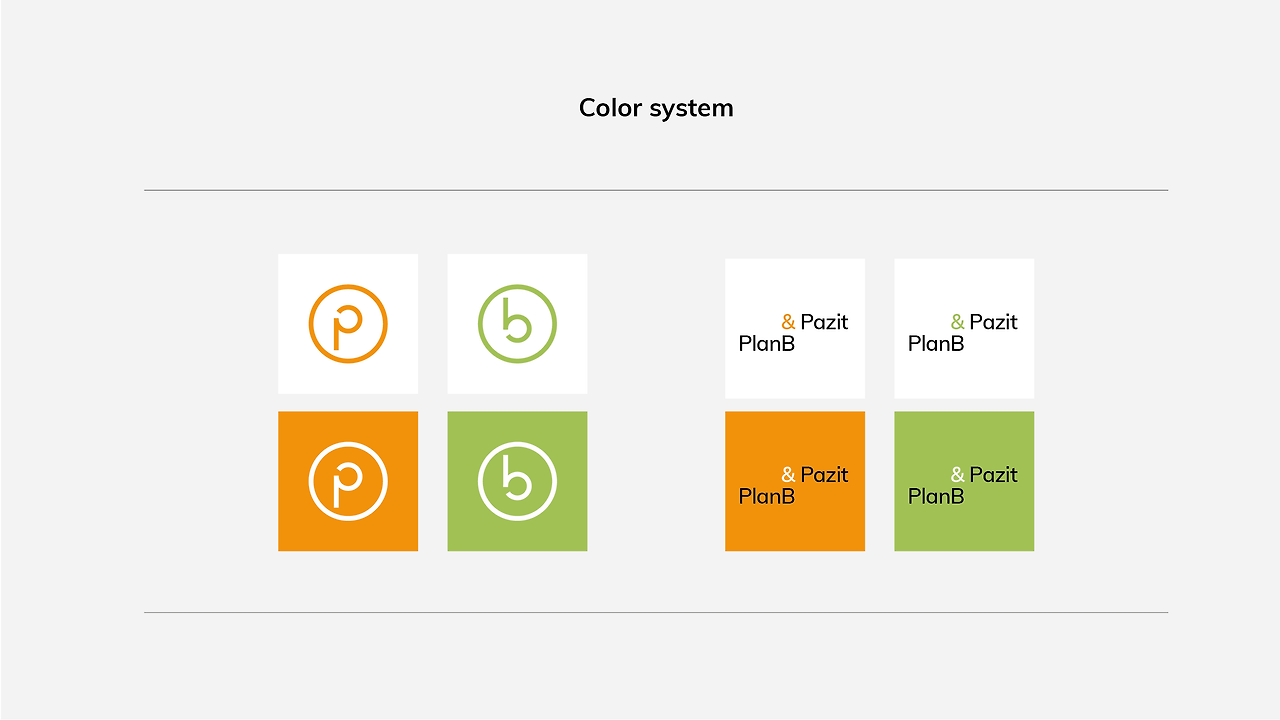Viewport: 1280px width, 720px height.
Task: Select "PlanB" text on the orange tile
Action: [766, 496]
